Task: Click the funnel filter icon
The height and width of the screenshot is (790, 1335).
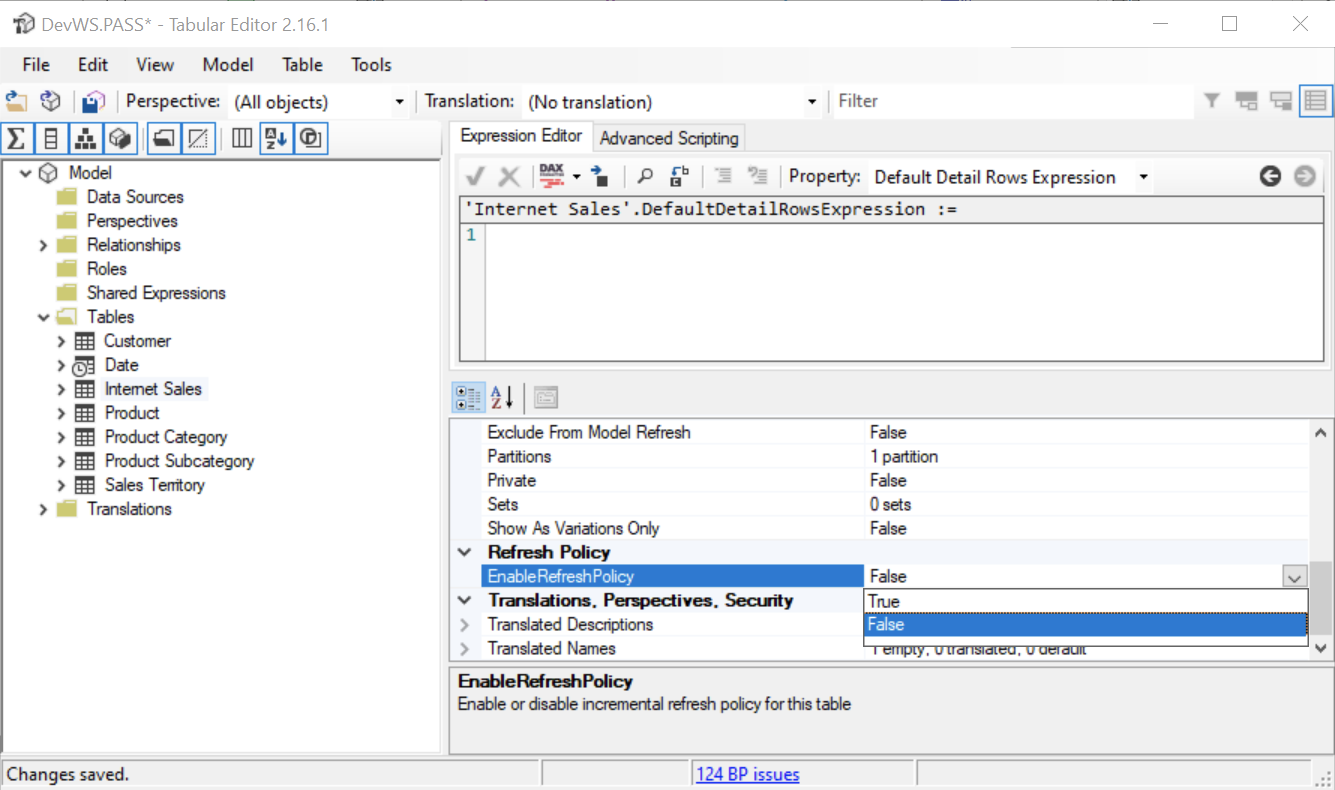Action: click(x=1212, y=101)
